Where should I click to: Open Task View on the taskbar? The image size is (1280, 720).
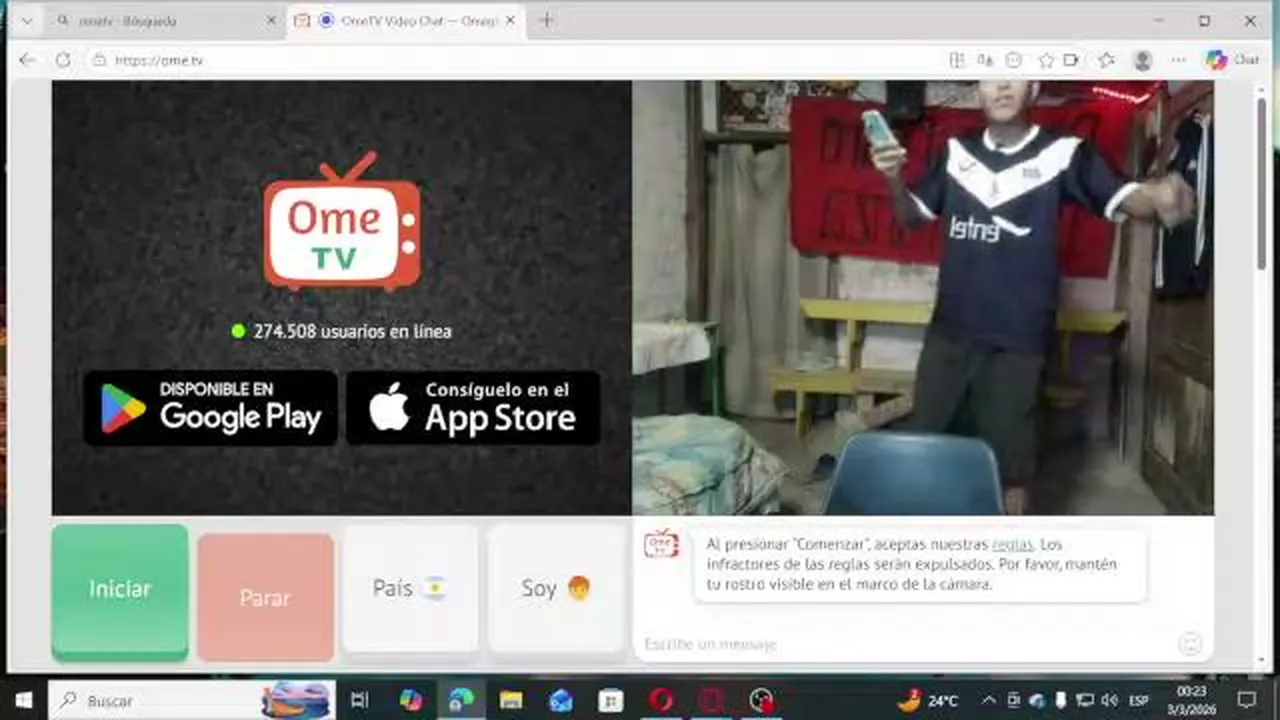pos(360,700)
